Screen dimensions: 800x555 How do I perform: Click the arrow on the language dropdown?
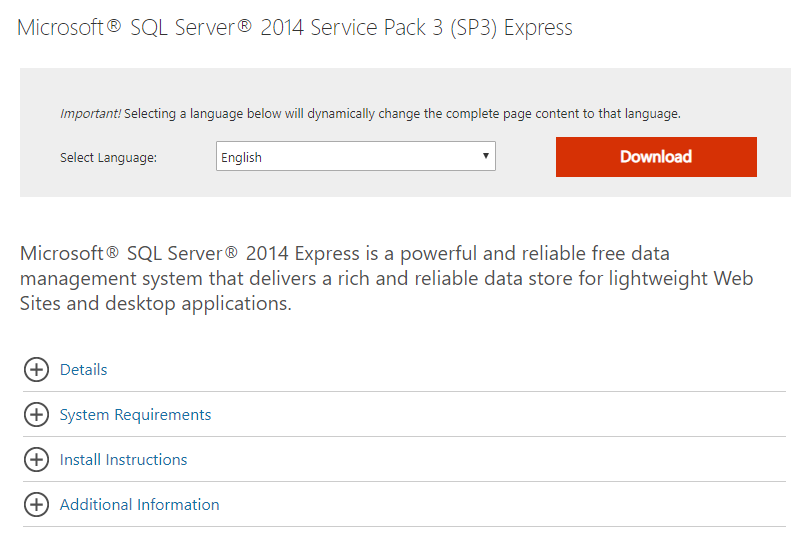[485, 156]
